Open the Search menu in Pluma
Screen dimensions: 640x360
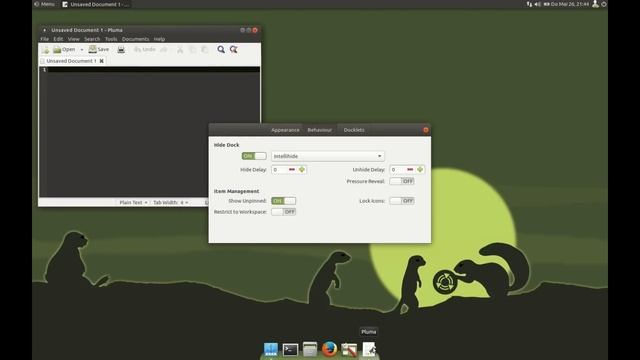click(92, 39)
